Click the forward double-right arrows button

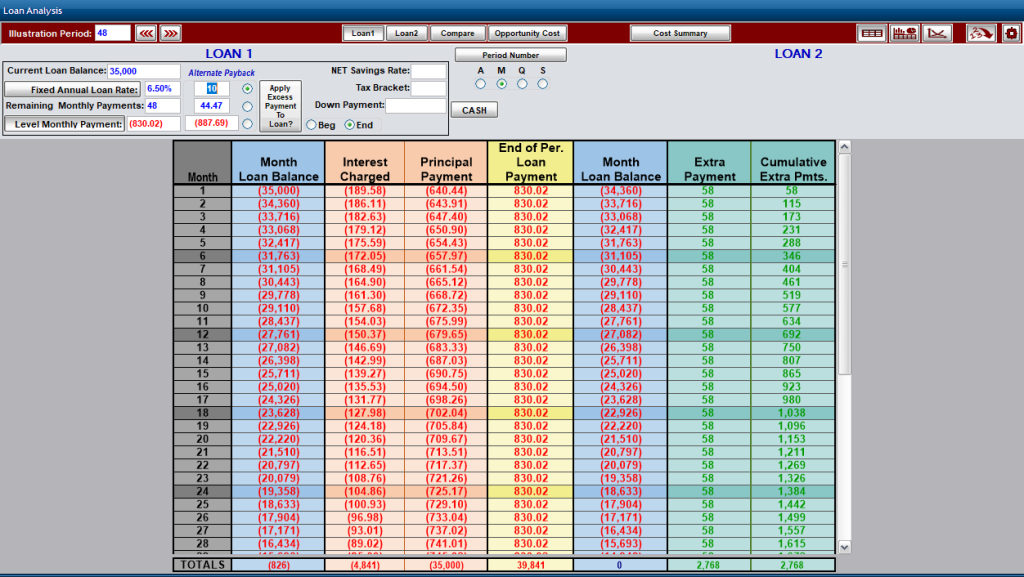coord(170,33)
